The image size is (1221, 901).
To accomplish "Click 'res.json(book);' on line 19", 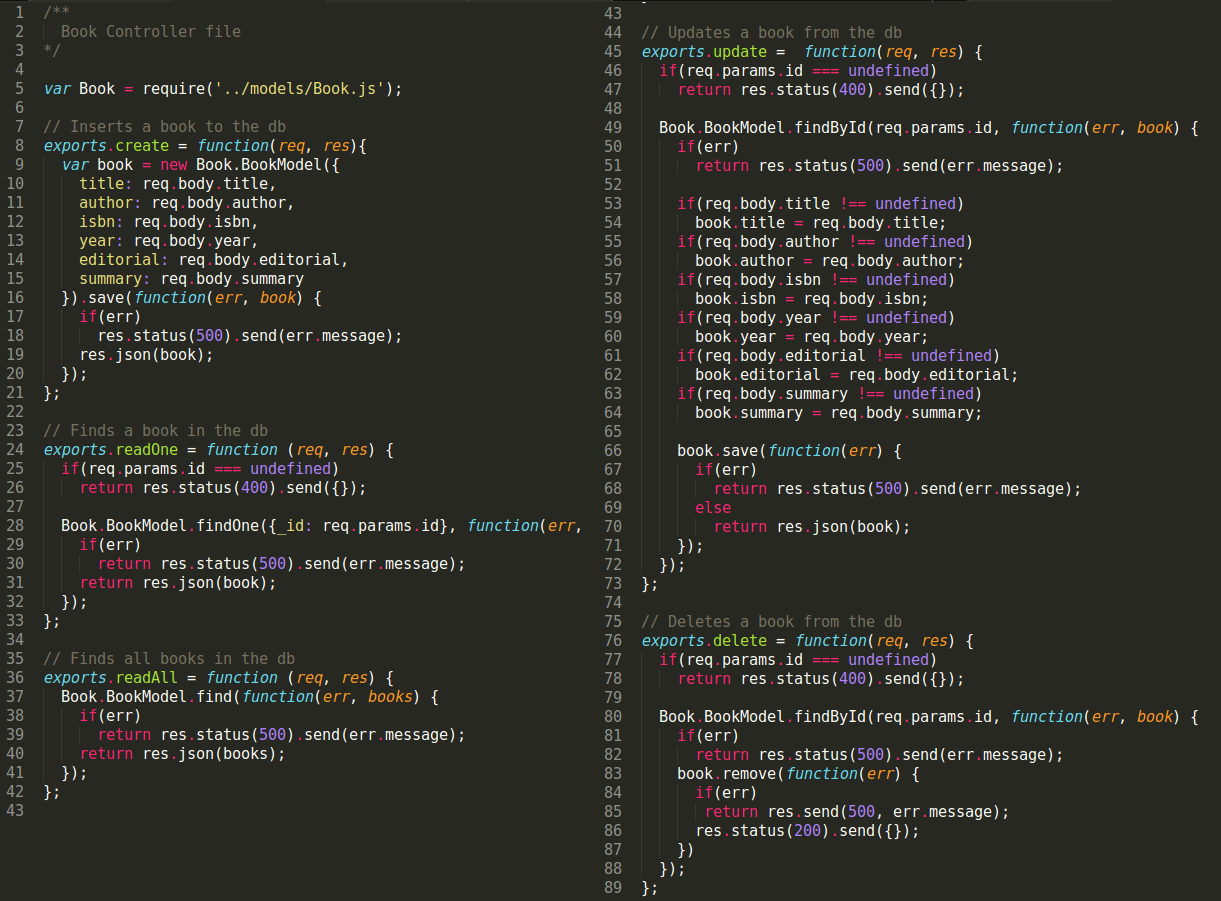I will [147, 354].
